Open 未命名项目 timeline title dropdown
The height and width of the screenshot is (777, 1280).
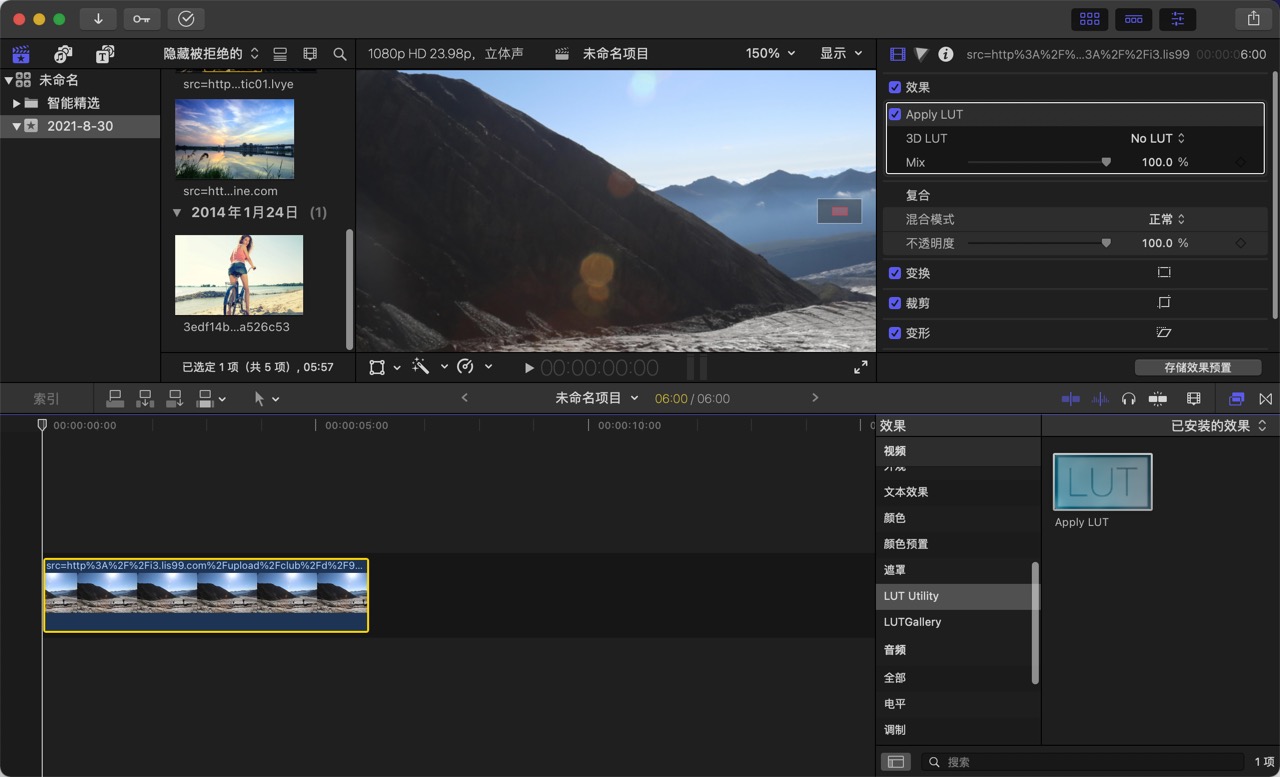pyautogui.click(x=597, y=398)
